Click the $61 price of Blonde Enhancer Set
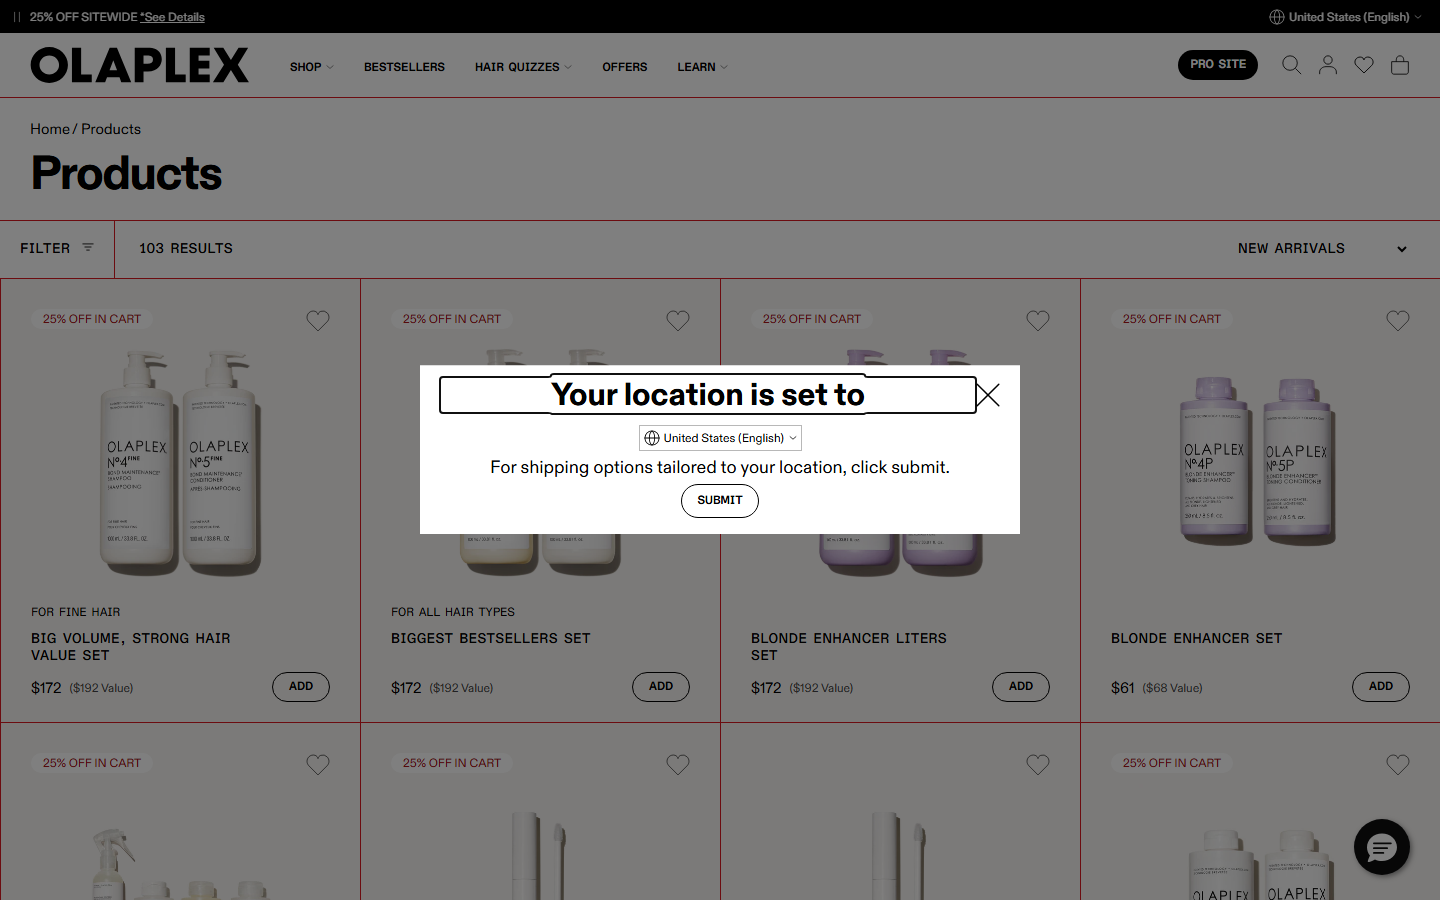Screen dimensions: 1440x900 coord(1123,688)
